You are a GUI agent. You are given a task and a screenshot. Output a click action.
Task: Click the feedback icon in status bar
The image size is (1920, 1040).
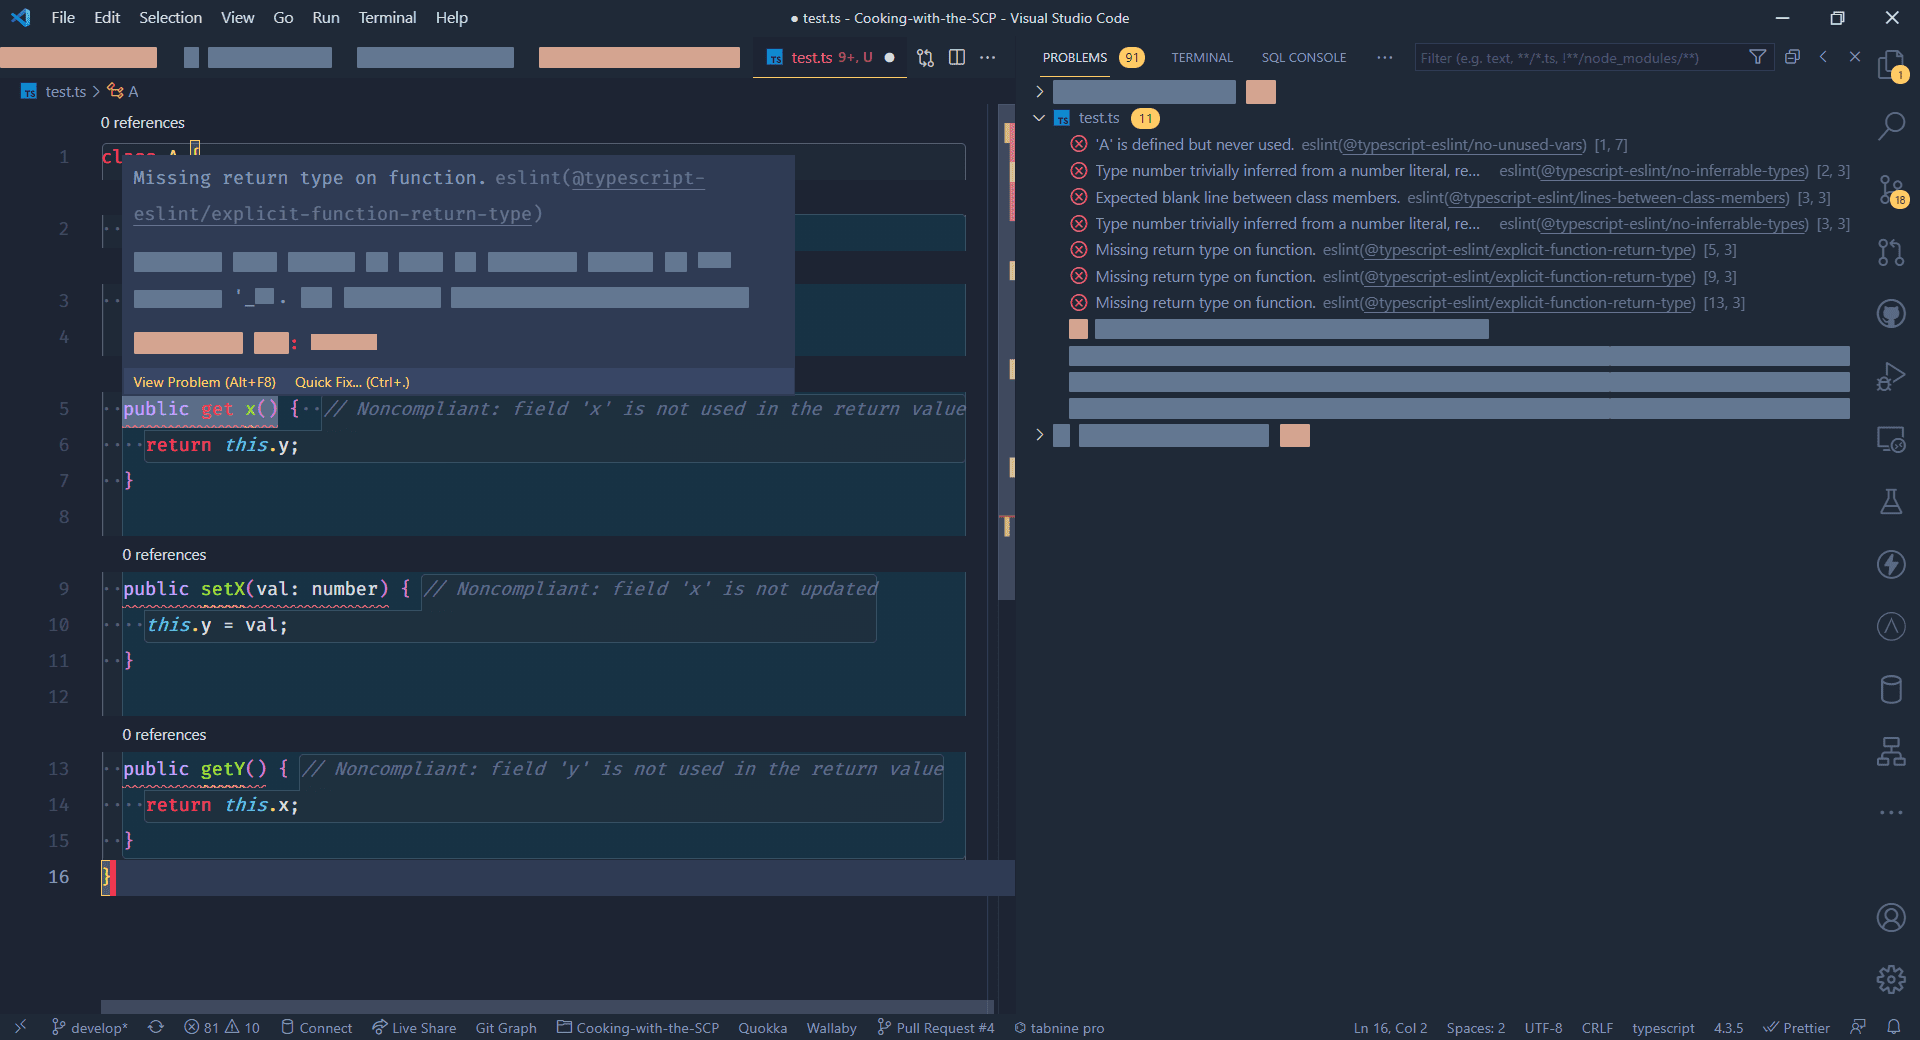tap(1858, 1027)
